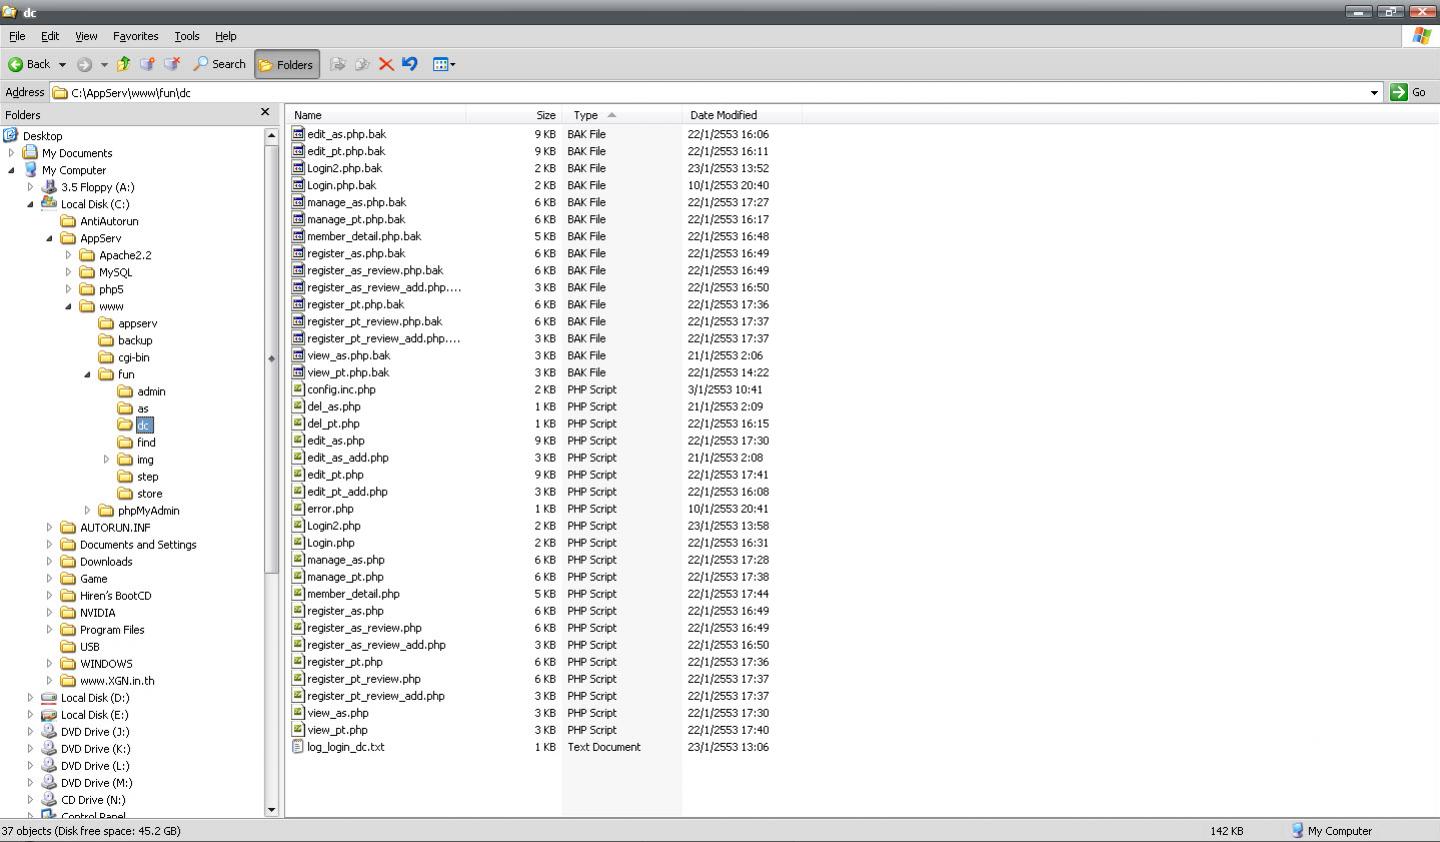Select the member_detail.php script file icon
This screenshot has width=1440, height=842.
[298, 594]
